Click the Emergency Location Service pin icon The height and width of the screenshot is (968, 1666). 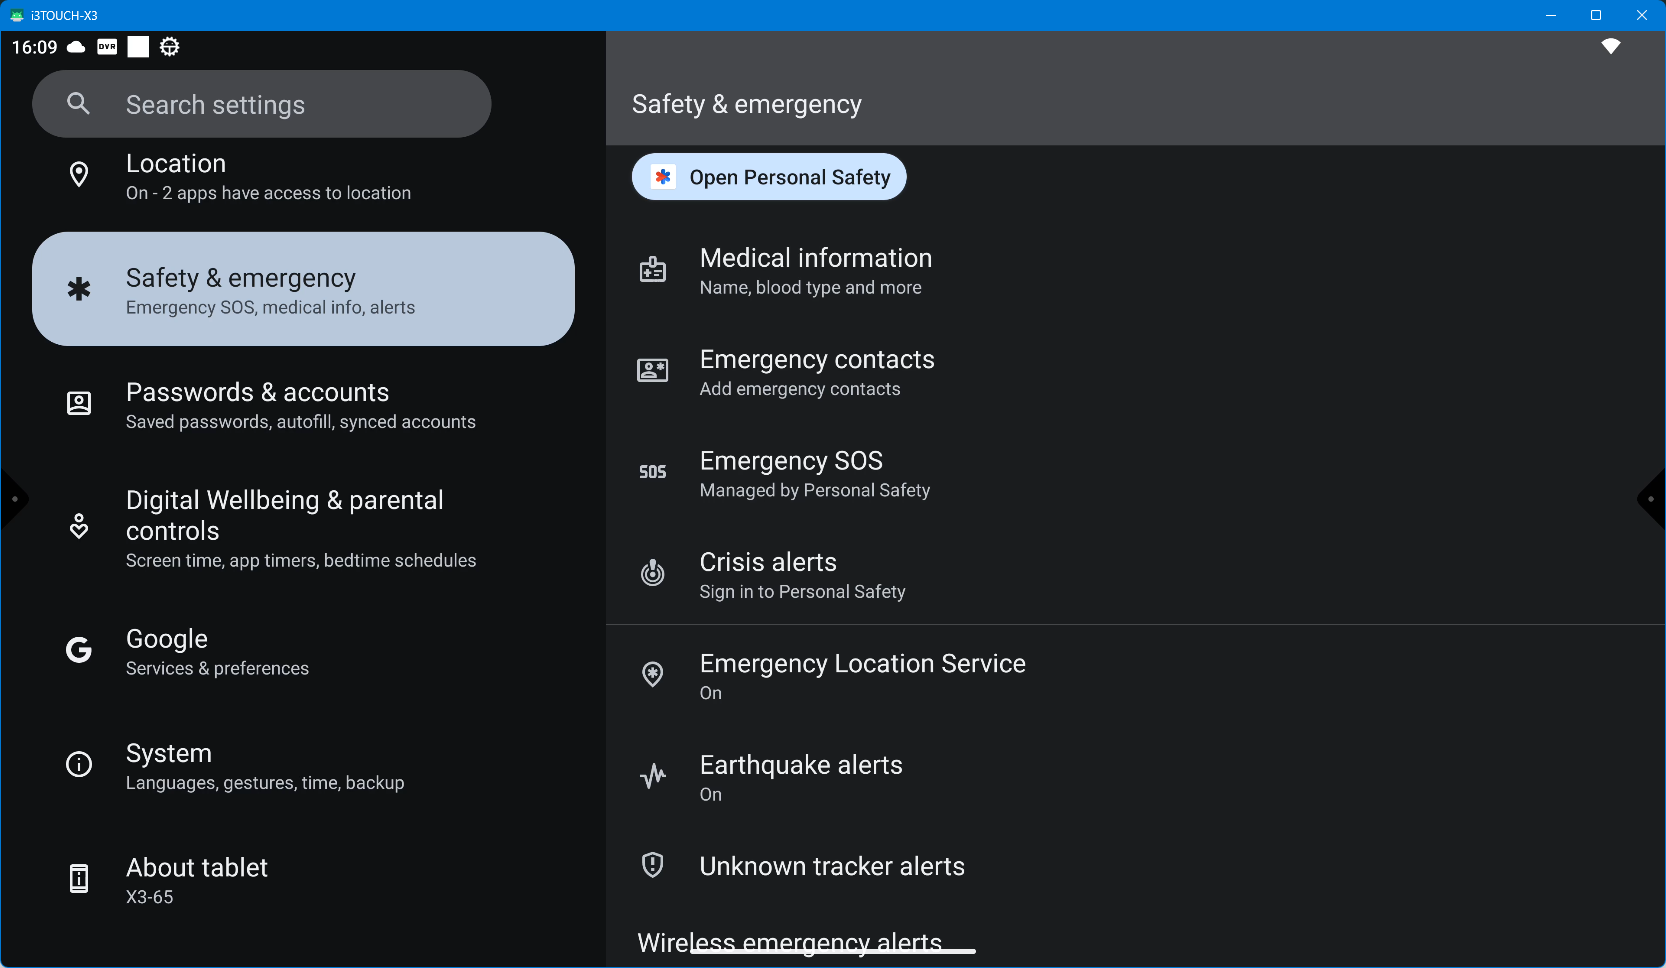pos(652,675)
